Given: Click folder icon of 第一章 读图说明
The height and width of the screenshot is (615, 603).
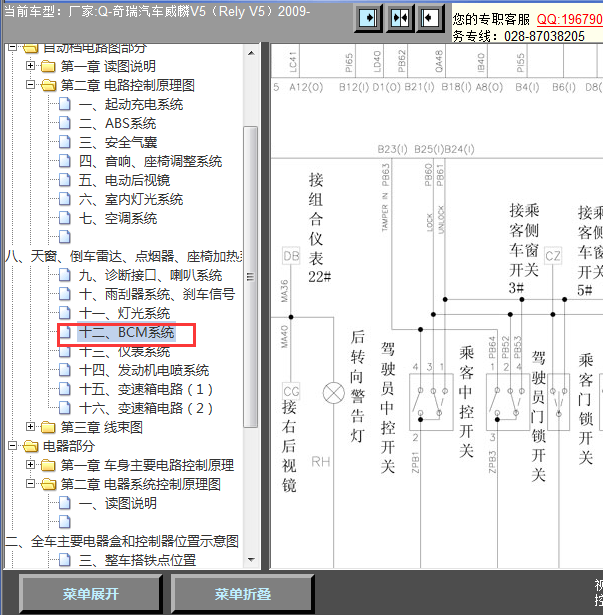Looking at the screenshot, I should point(48,66).
